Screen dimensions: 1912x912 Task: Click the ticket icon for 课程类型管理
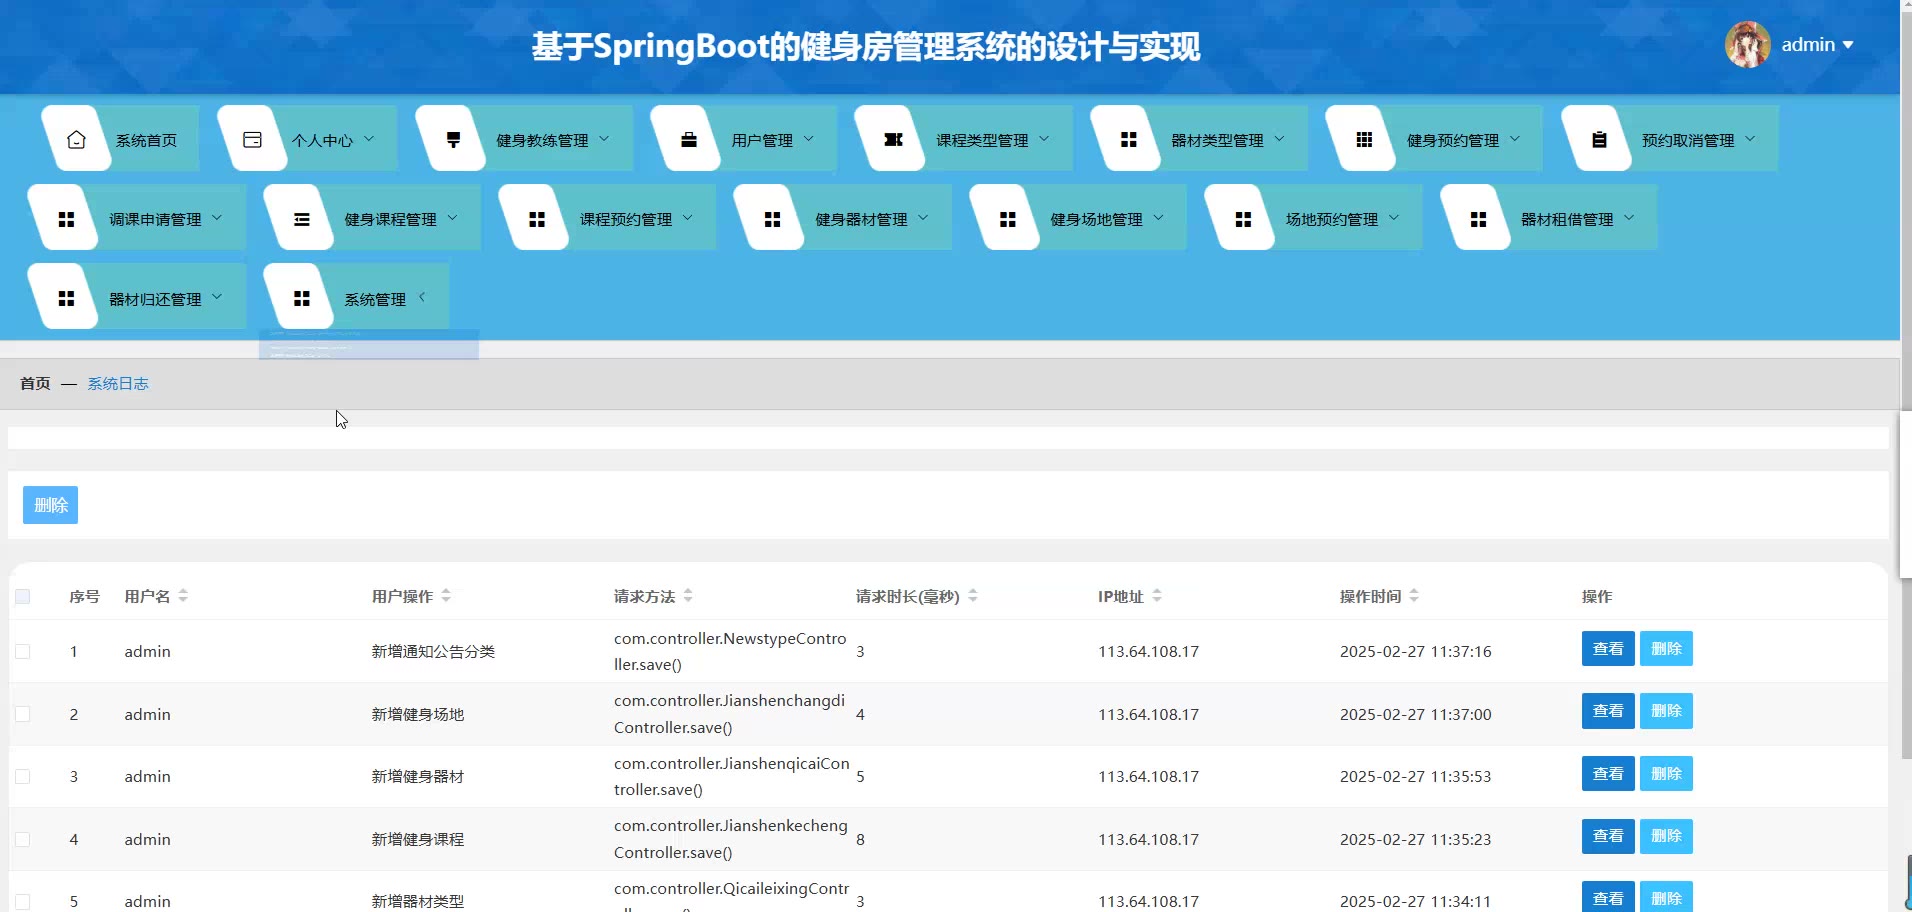[893, 140]
